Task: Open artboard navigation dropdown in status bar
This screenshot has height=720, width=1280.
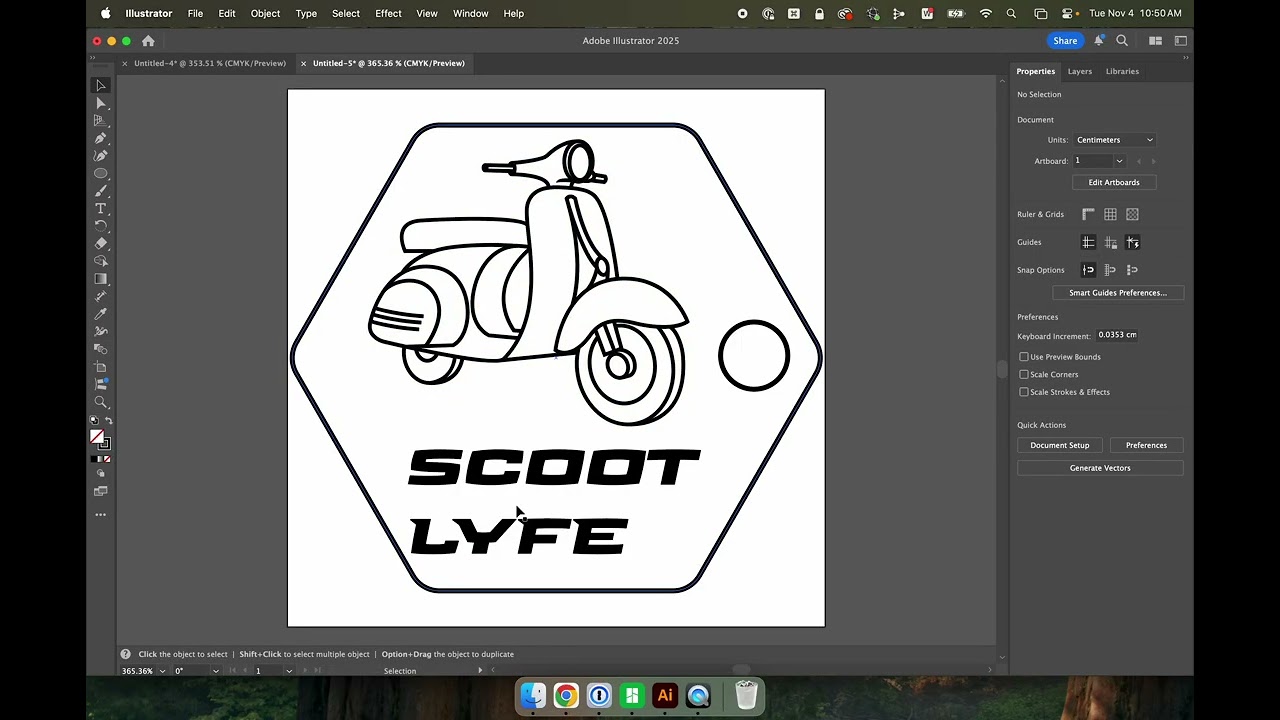Action: pos(289,671)
